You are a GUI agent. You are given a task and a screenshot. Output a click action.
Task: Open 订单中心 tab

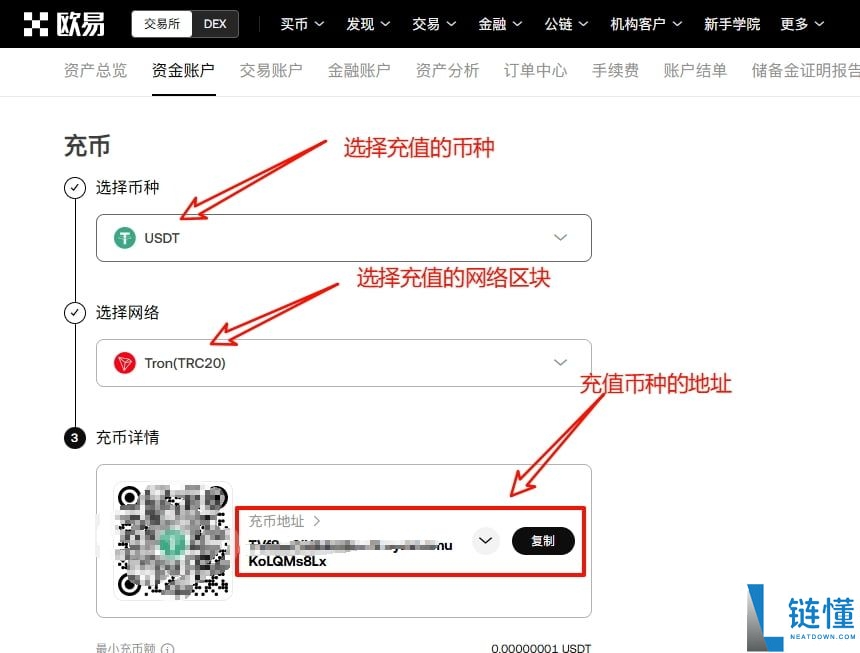point(535,70)
